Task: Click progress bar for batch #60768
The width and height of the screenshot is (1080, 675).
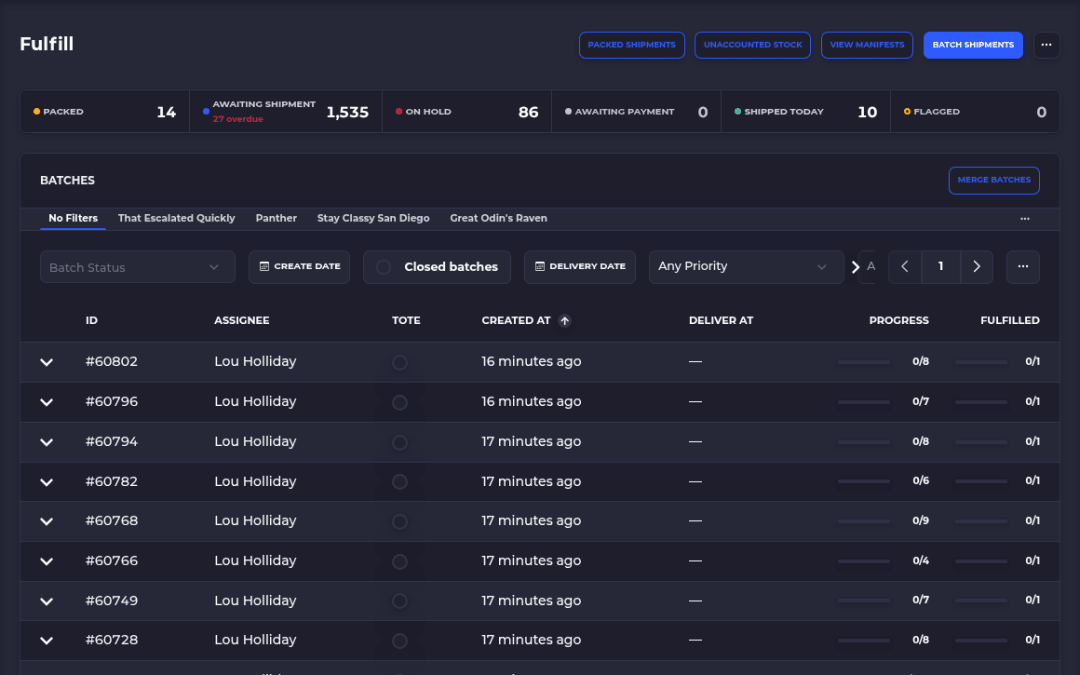Action: 864,521
